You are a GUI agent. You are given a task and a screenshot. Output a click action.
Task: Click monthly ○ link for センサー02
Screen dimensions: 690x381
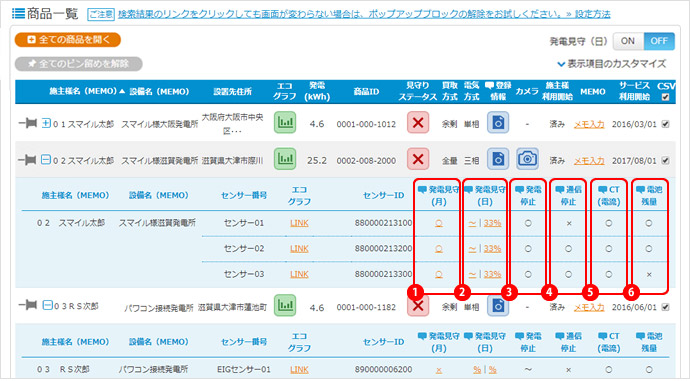click(439, 249)
